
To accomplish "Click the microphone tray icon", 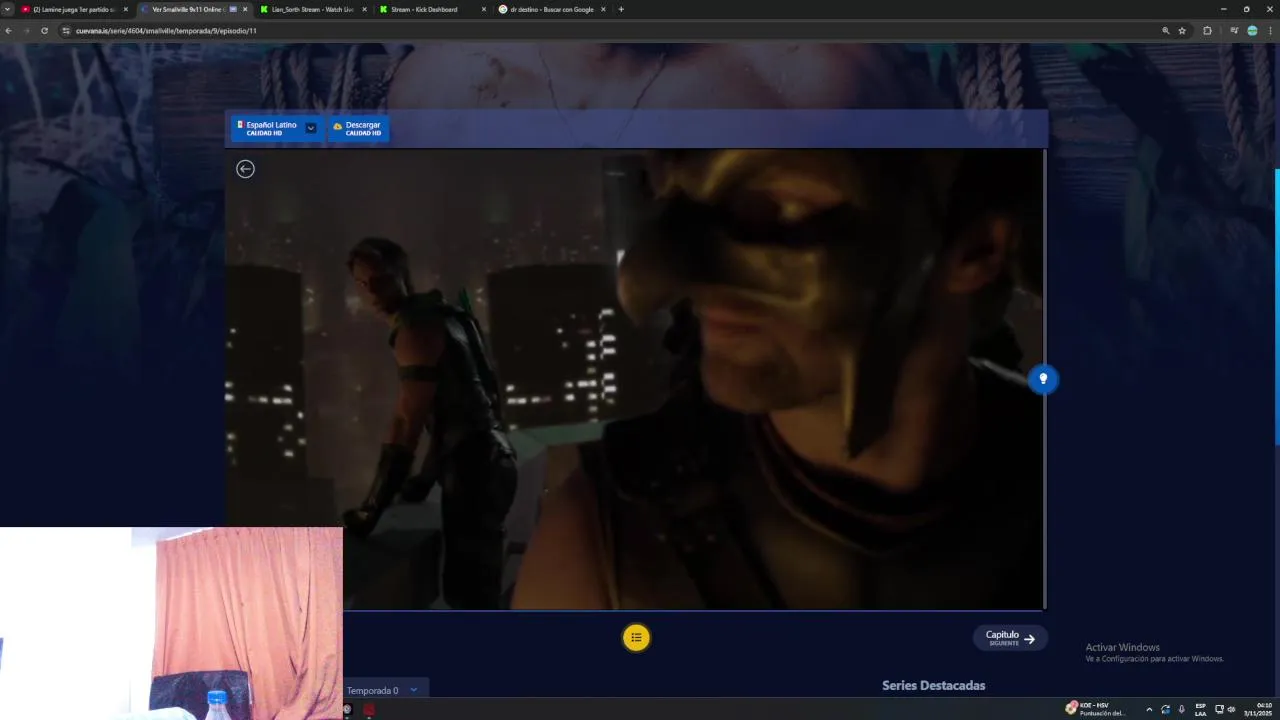I will click(1181, 709).
